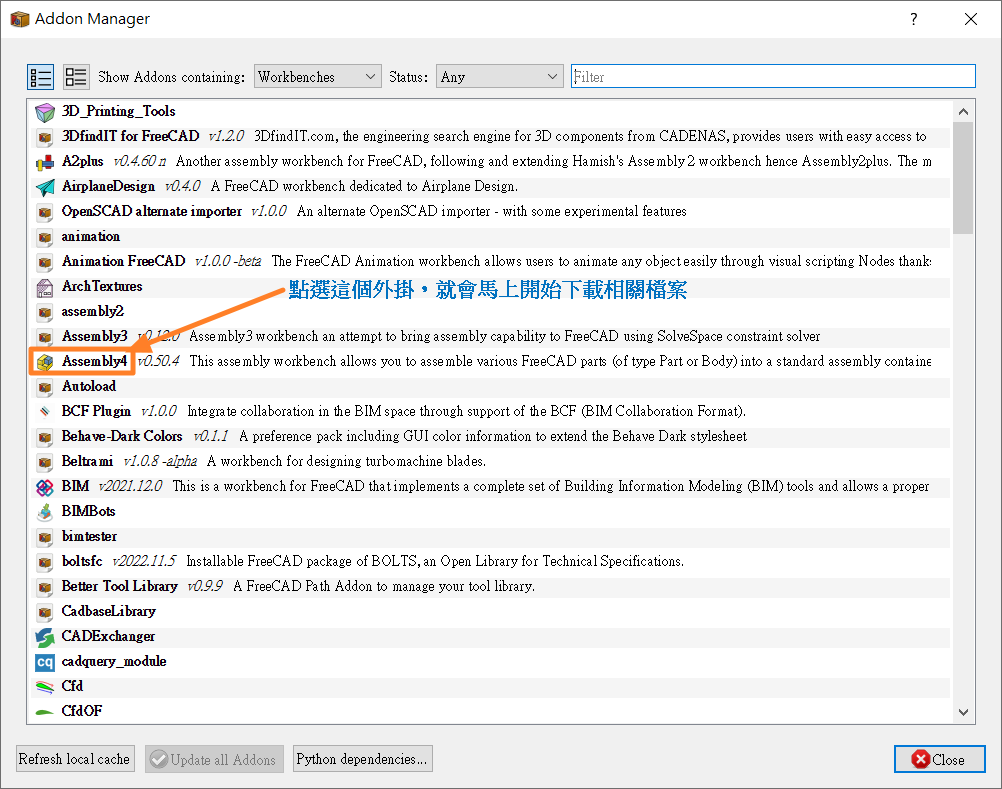This screenshot has height=789, width=1002.
Task: Click the v0.50.4 version text
Action: pyautogui.click(x=158, y=361)
